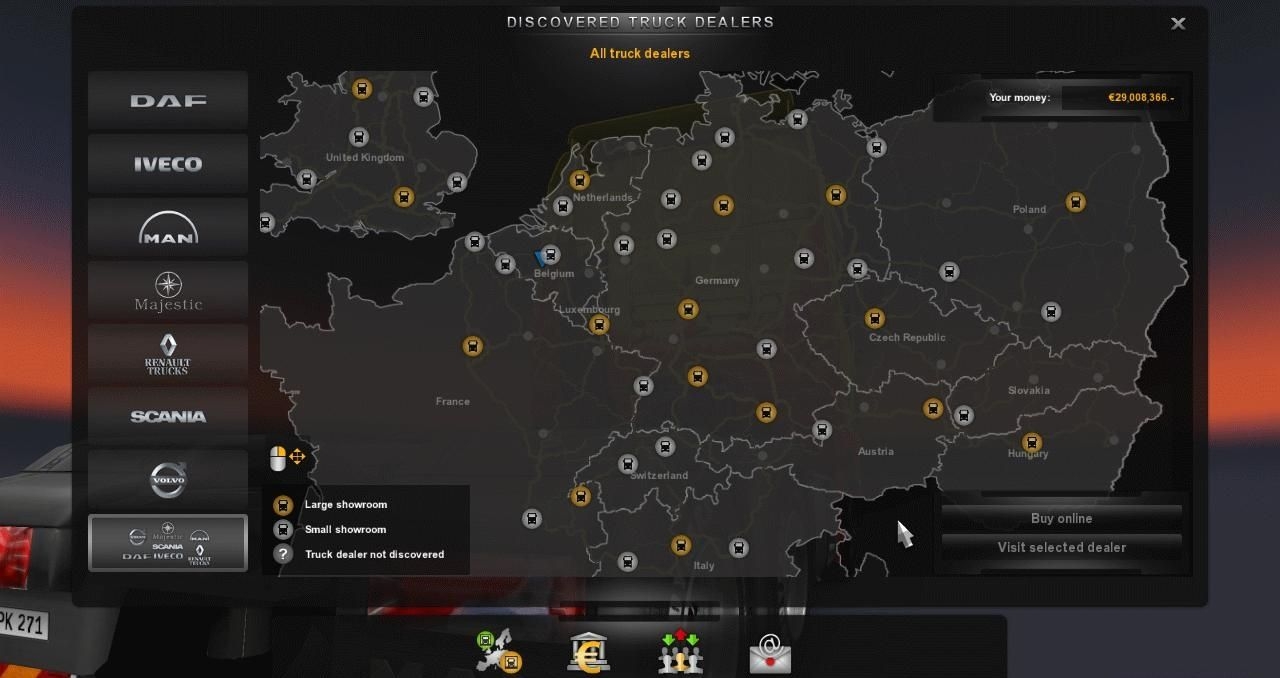Click Buy online button

click(x=1061, y=518)
